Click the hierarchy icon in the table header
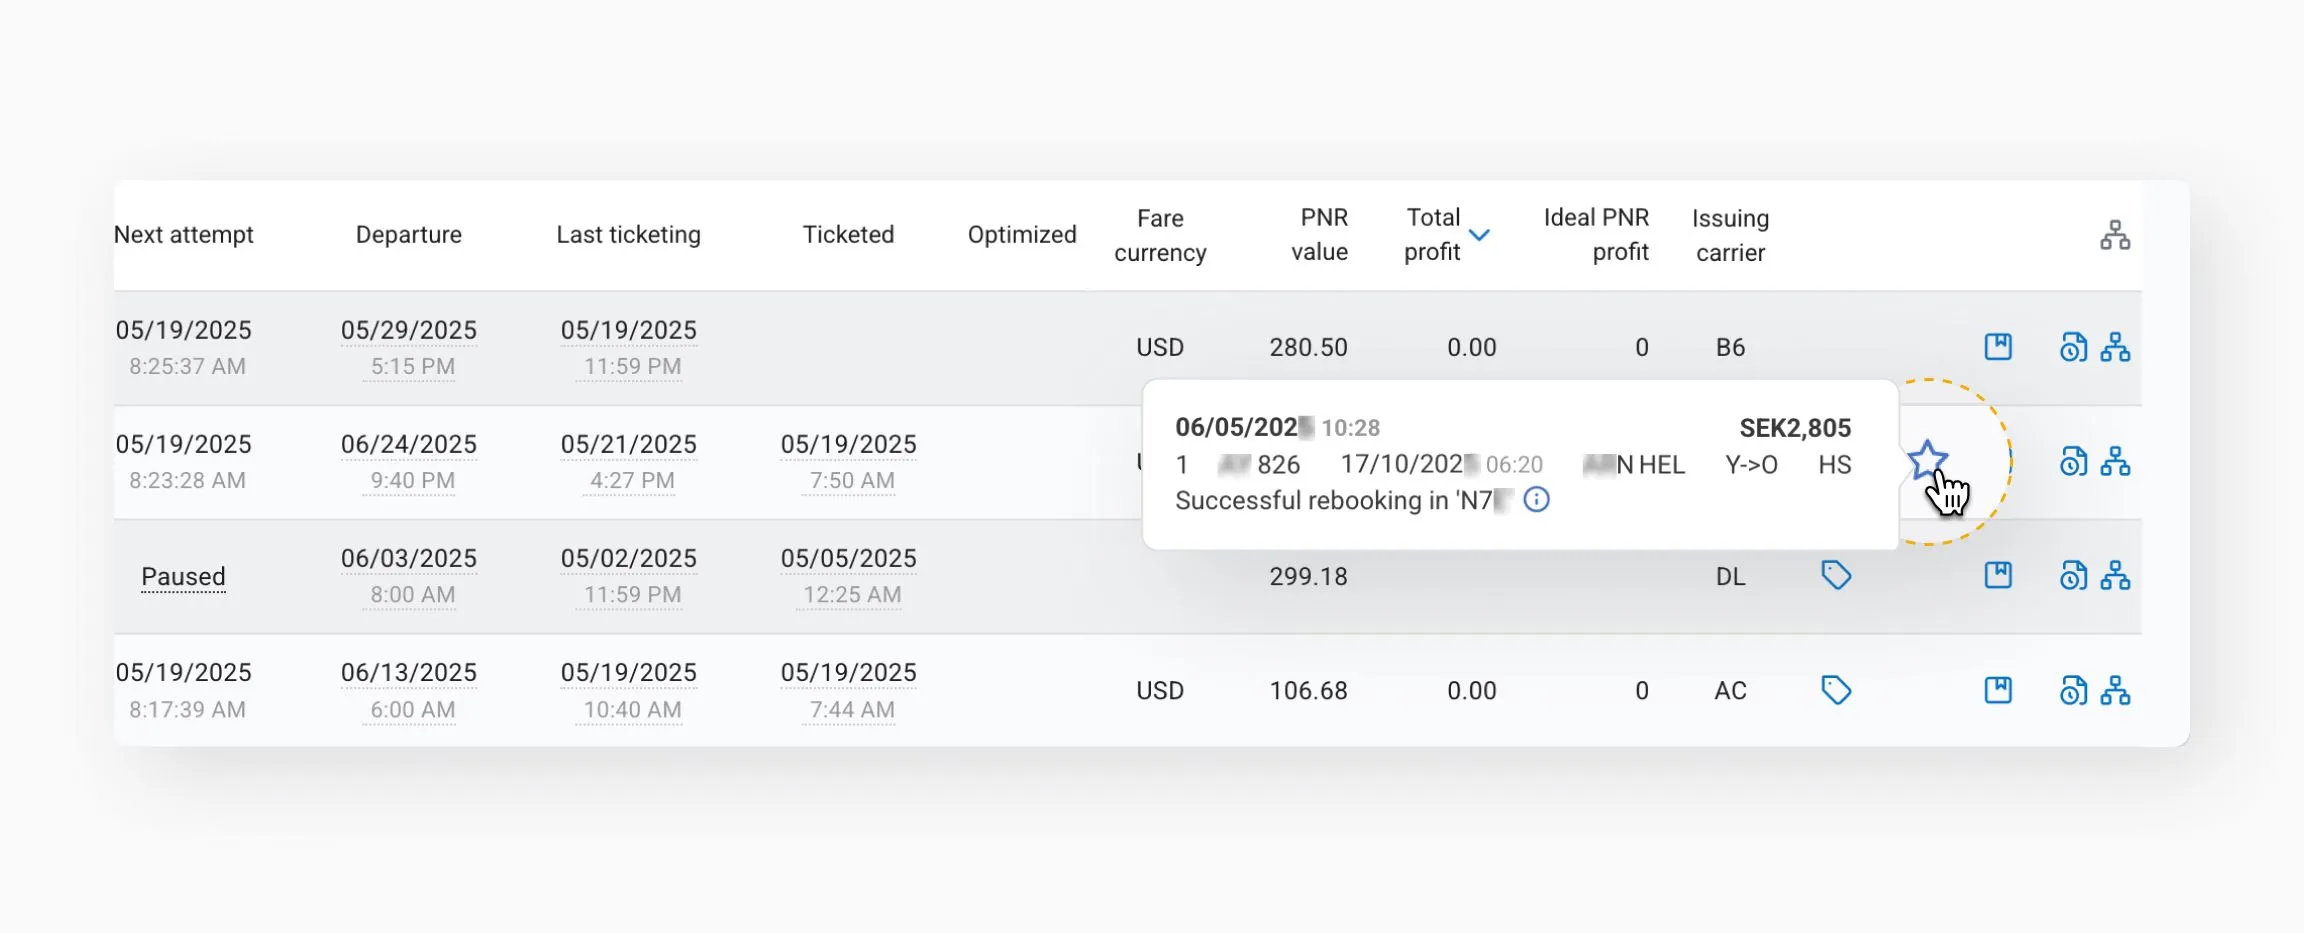This screenshot has width=2304, height=933. (x=2114, y=235)
